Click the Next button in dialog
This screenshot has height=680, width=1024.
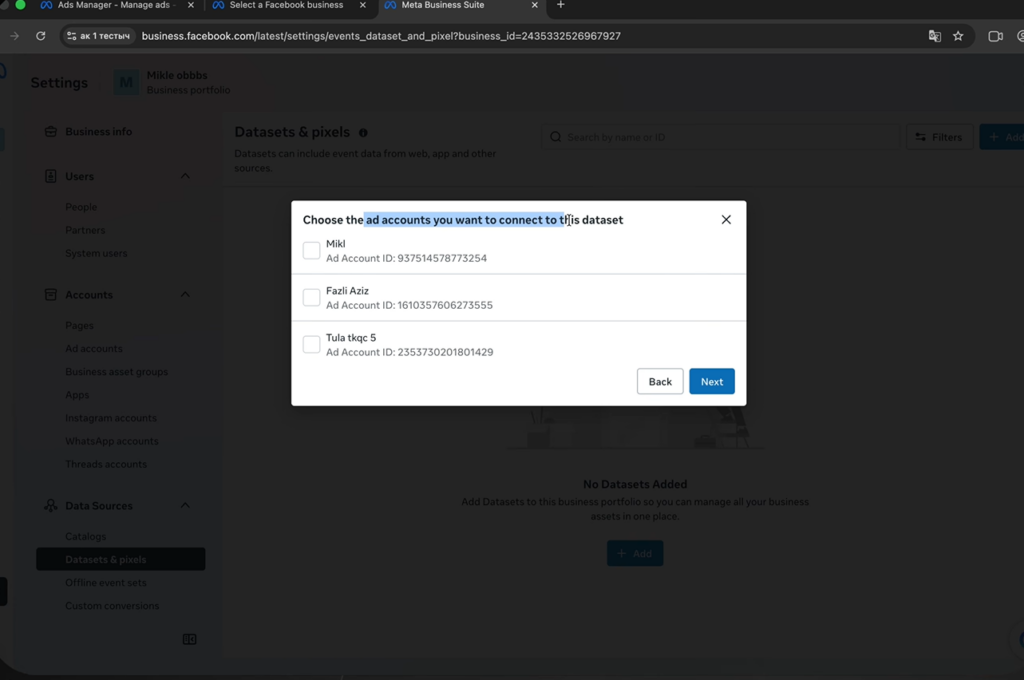712,381
